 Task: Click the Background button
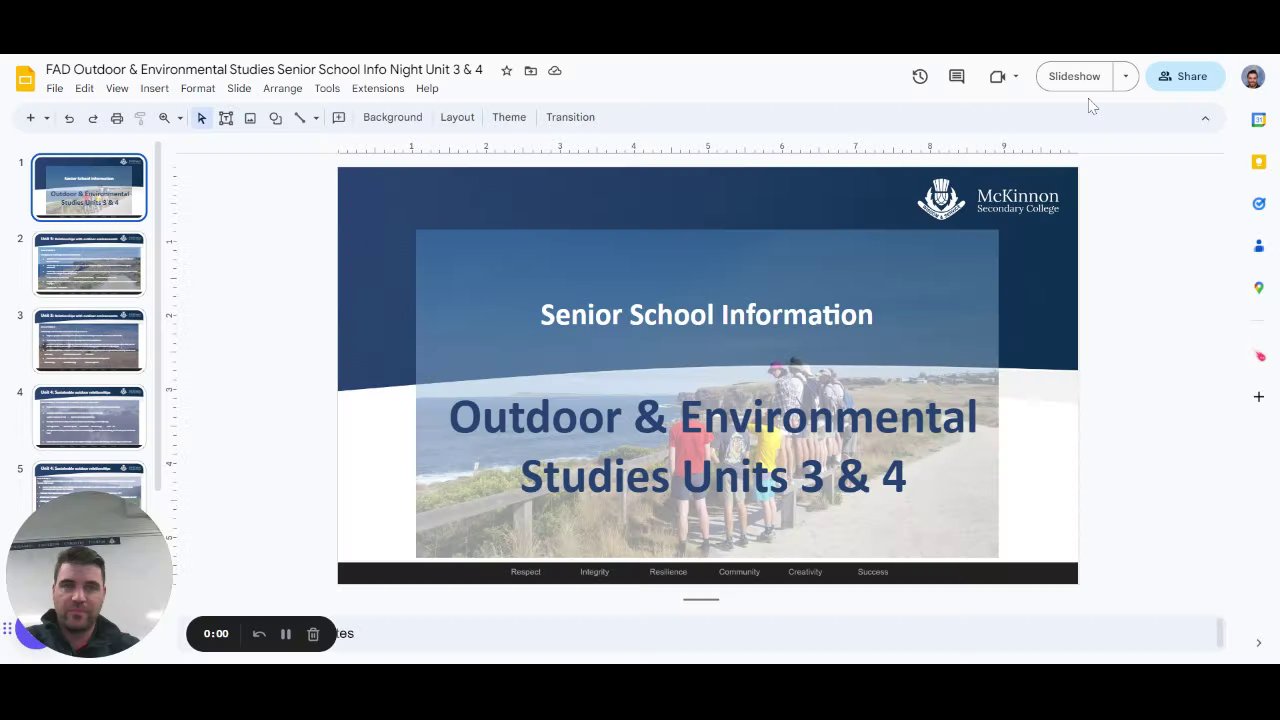pyautogui.click(x=393, y=118)
